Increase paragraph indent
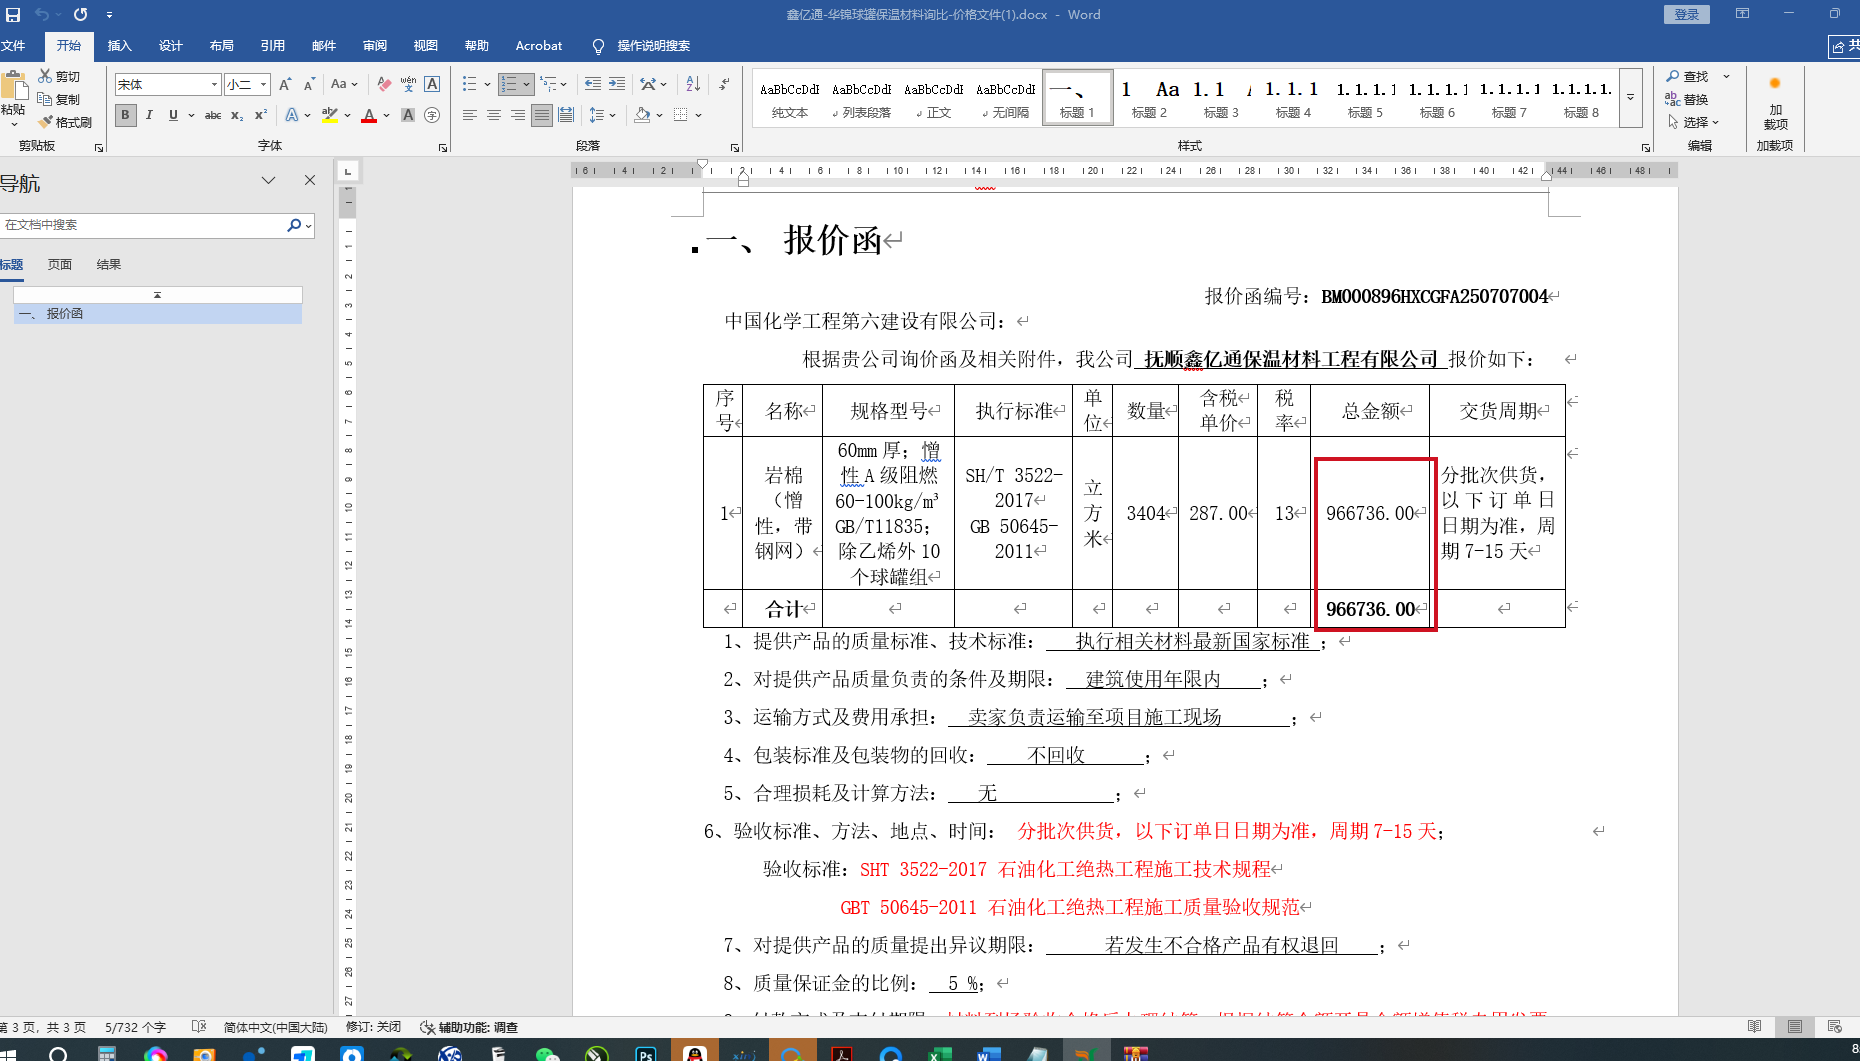The image size is (1860, 1061). [x=617, y=84]
